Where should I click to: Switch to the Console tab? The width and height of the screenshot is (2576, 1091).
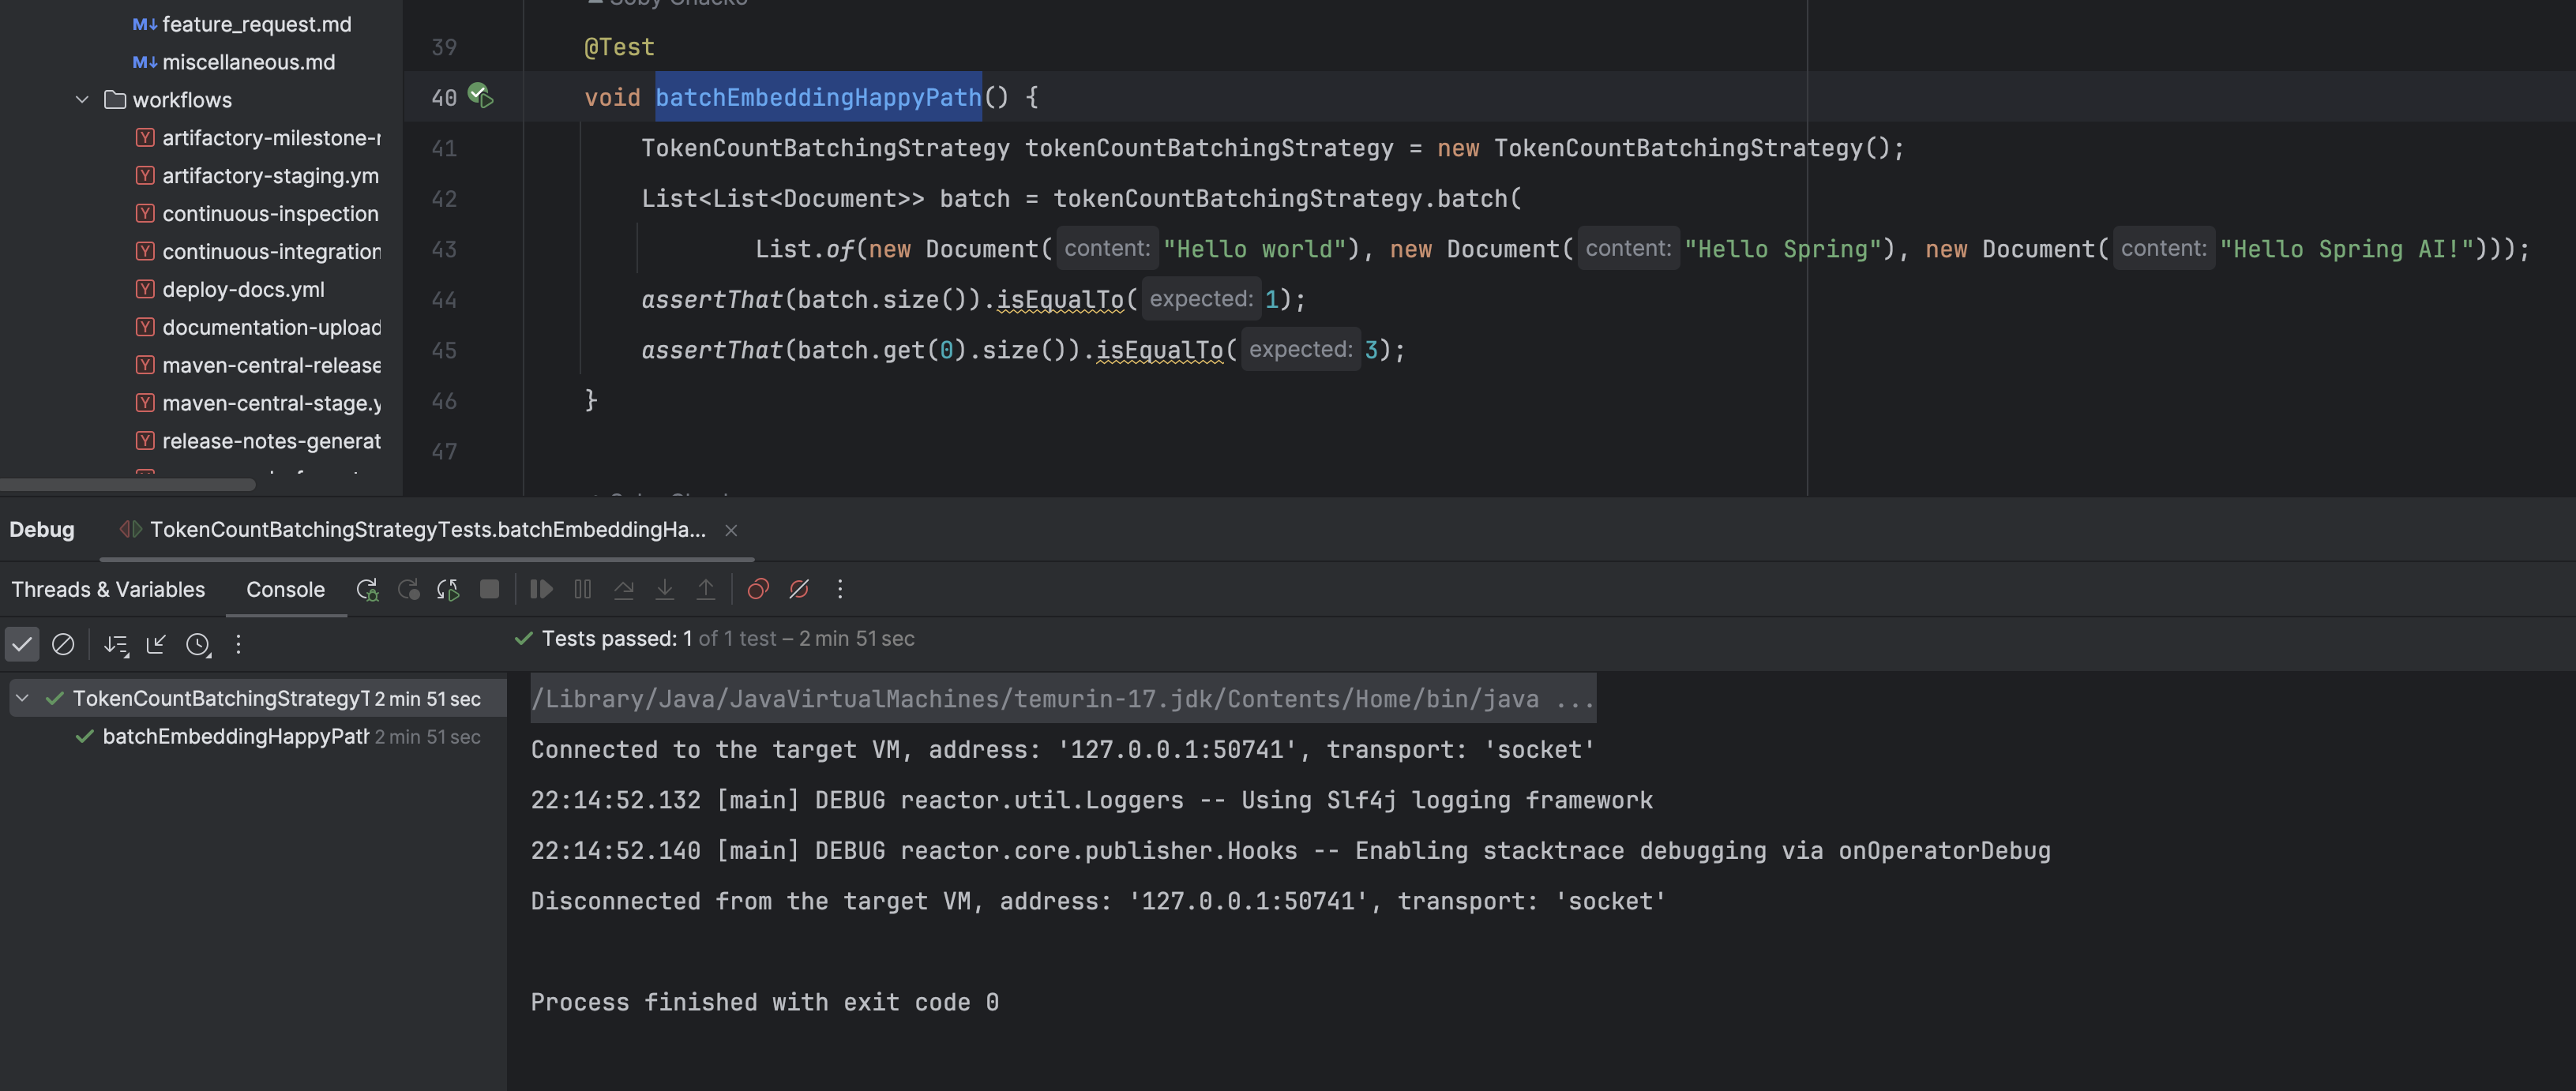click(285, 590)
